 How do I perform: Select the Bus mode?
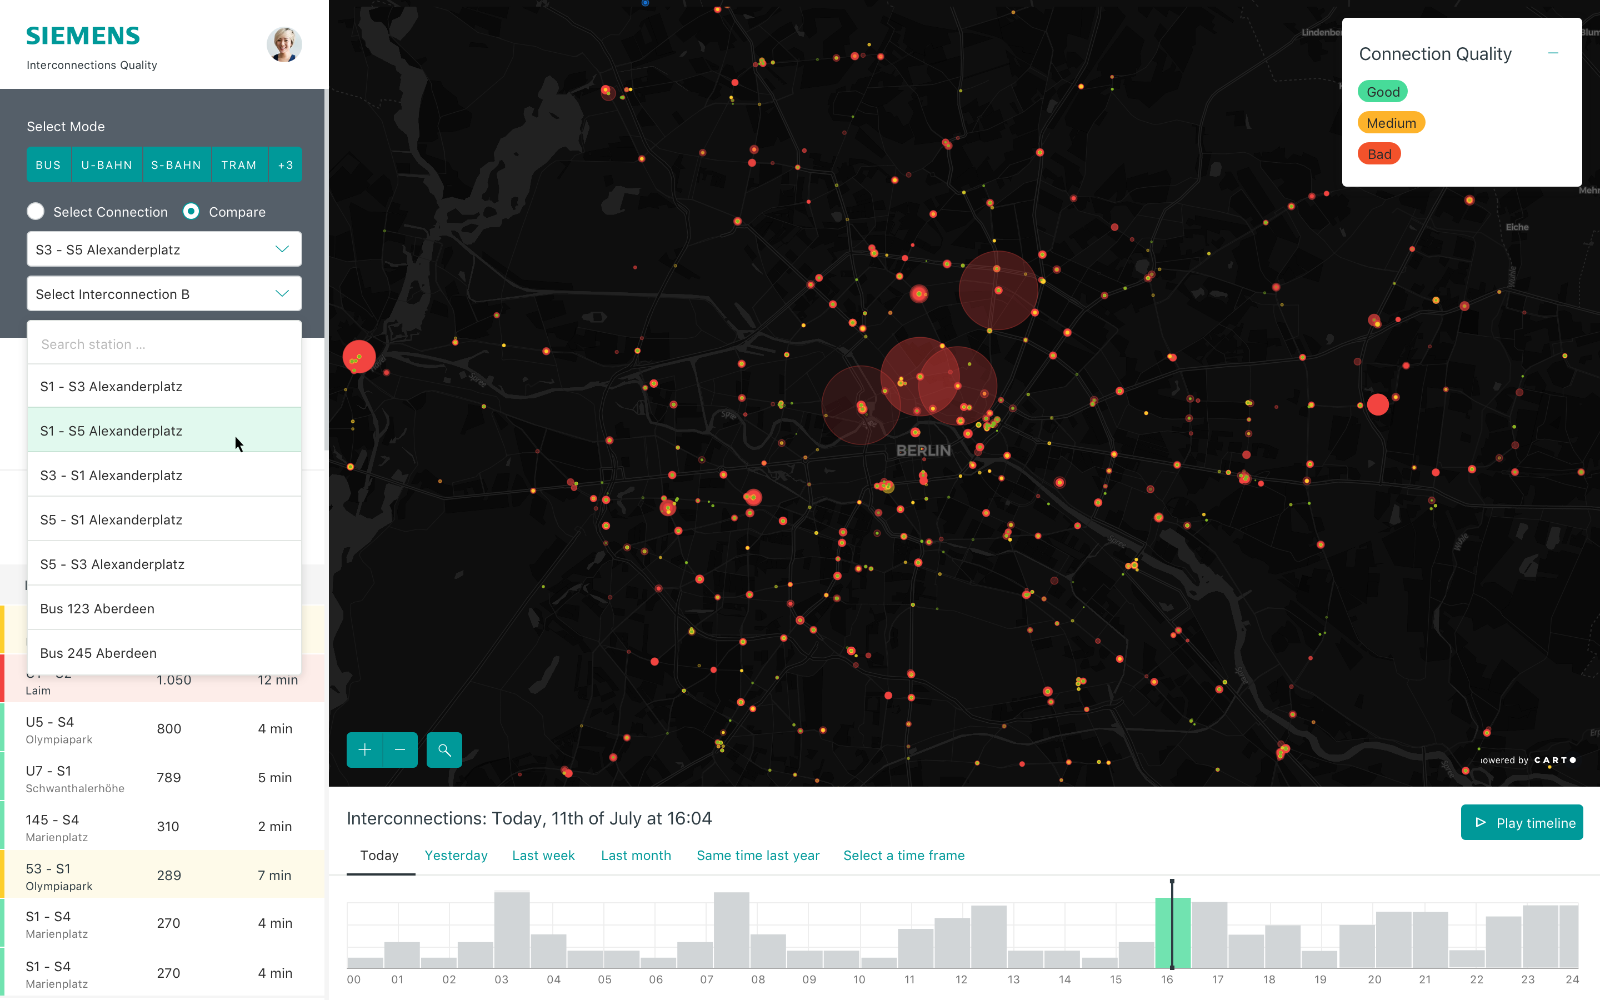click(48, 165)
